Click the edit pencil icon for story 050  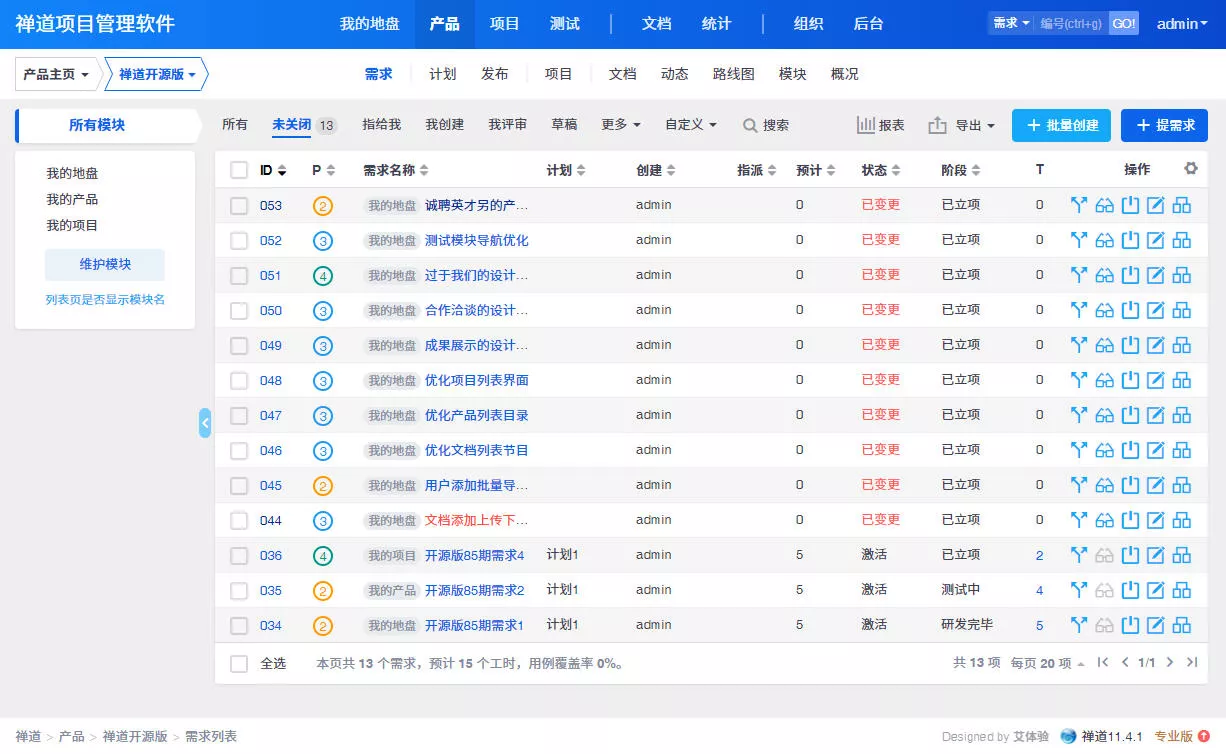(1156, 310)
